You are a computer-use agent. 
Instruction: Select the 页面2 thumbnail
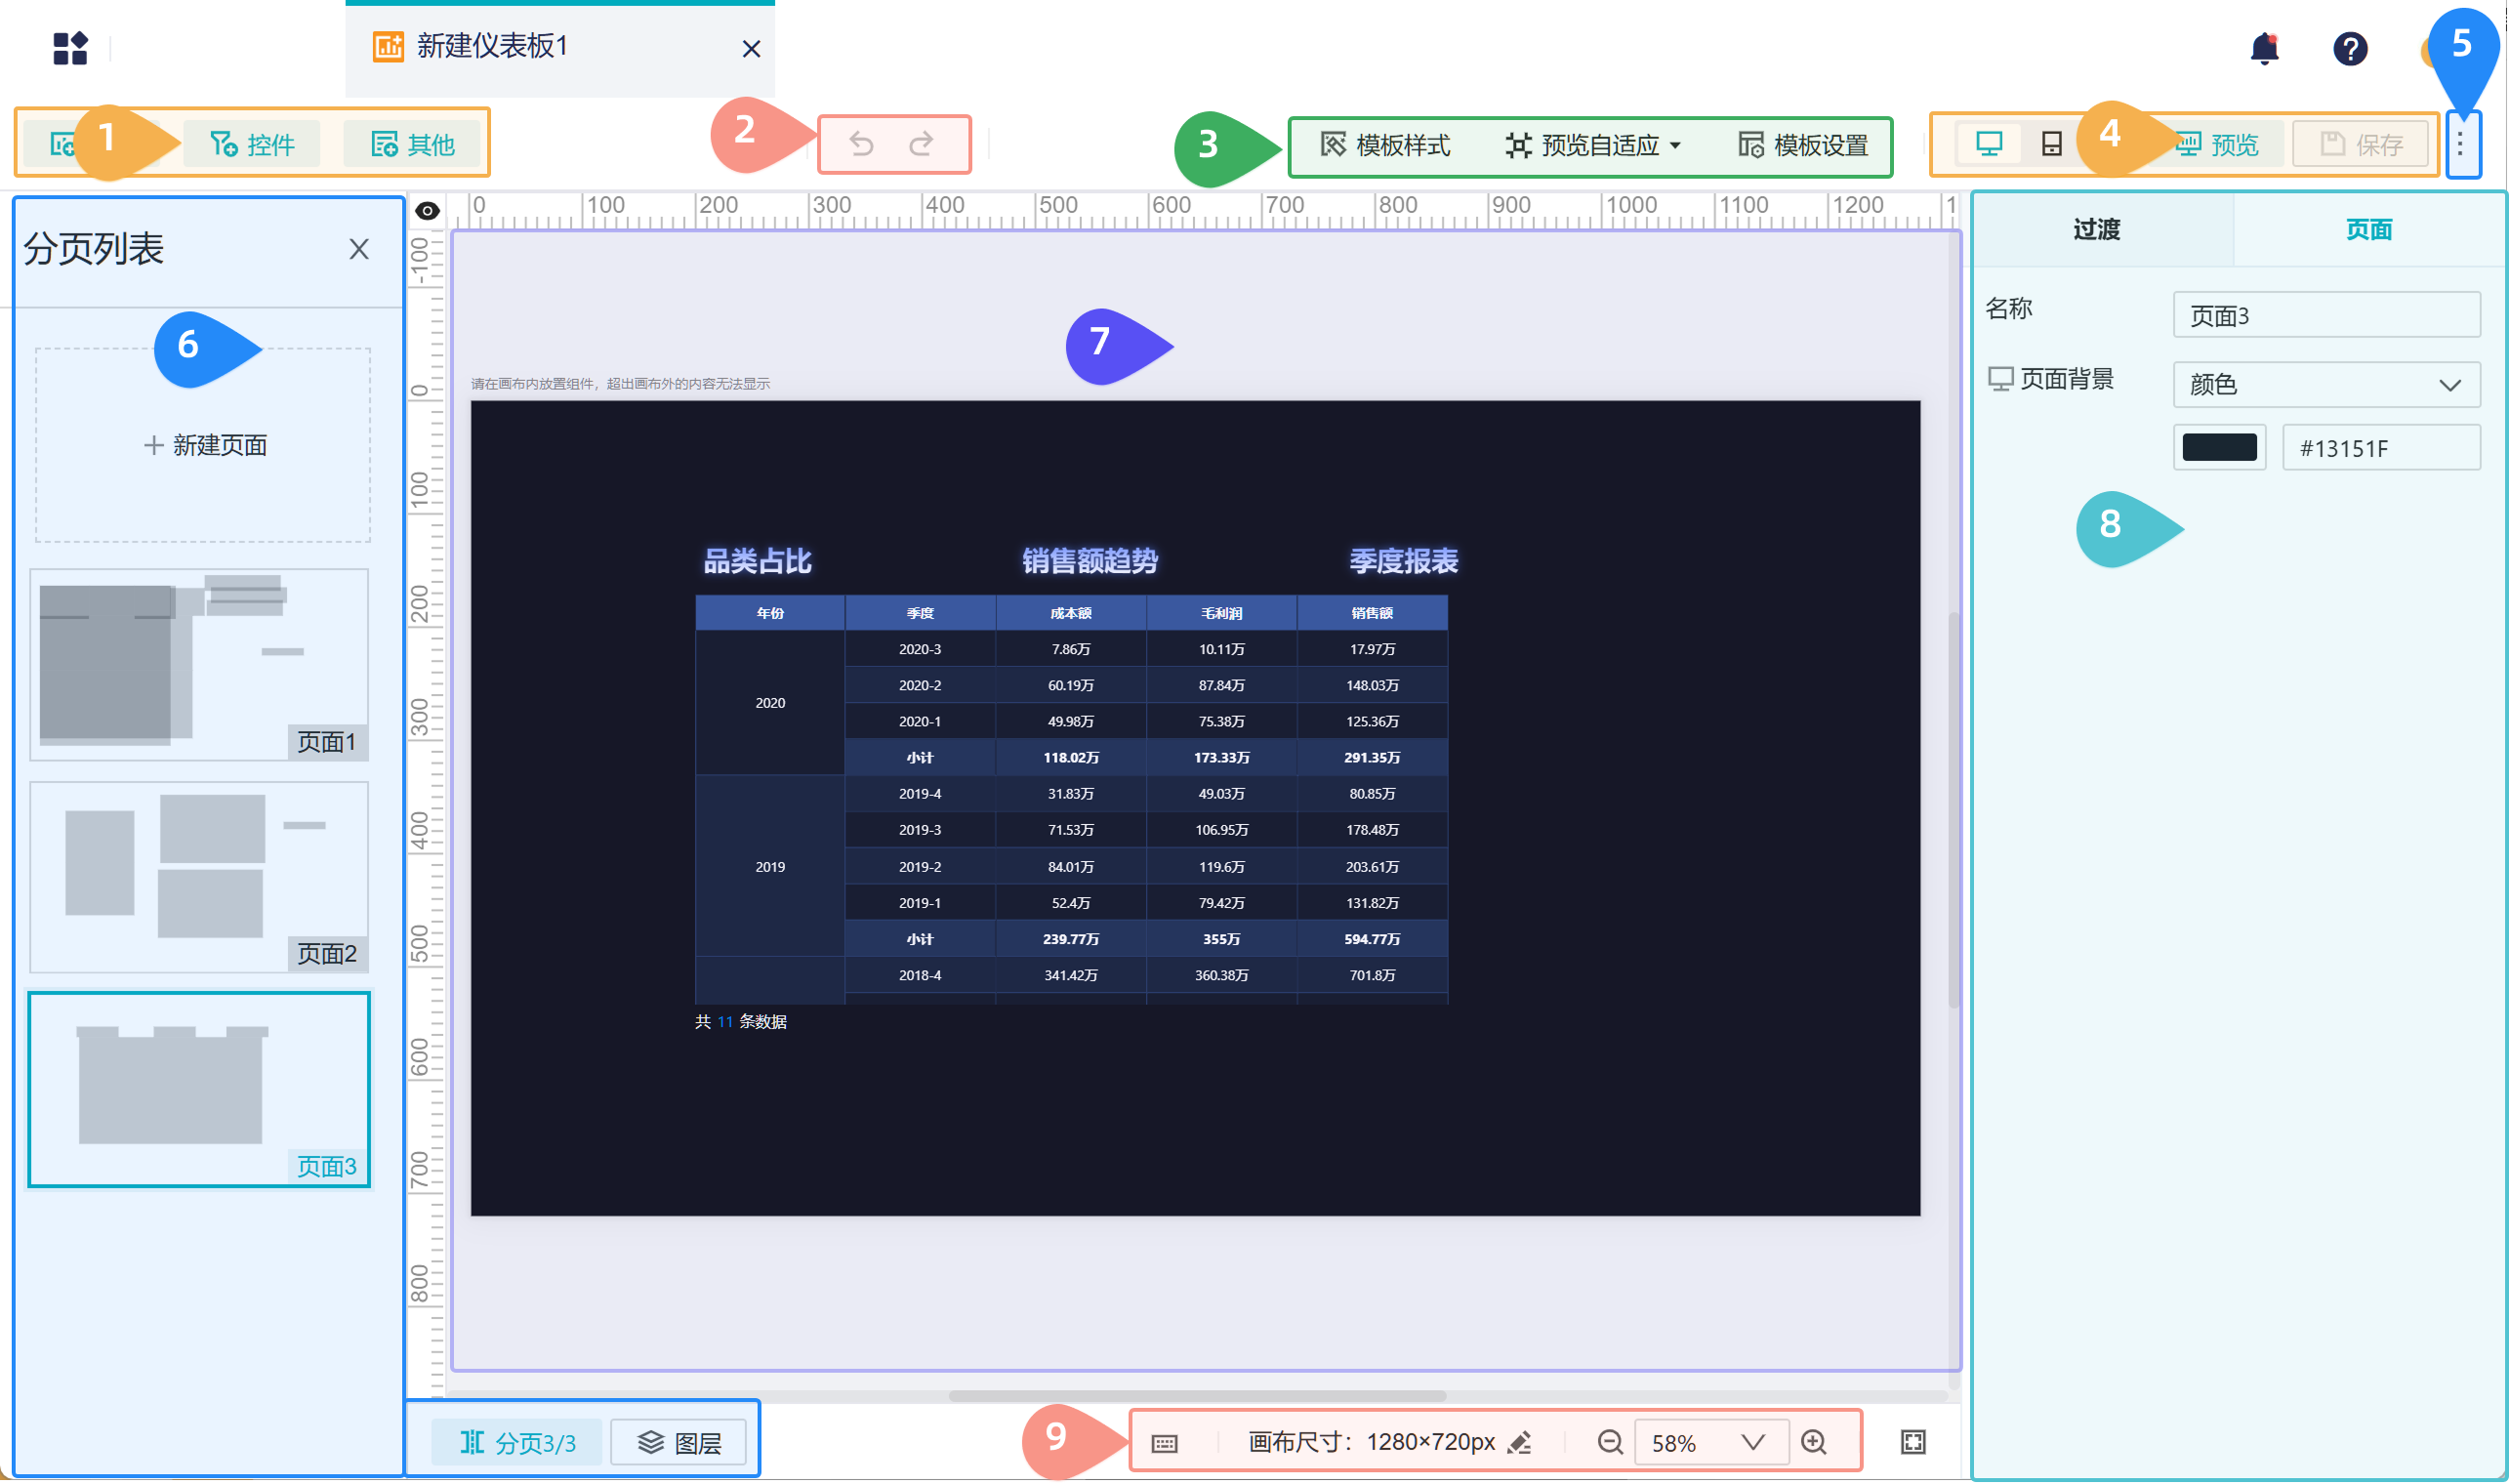pos(199,877)
